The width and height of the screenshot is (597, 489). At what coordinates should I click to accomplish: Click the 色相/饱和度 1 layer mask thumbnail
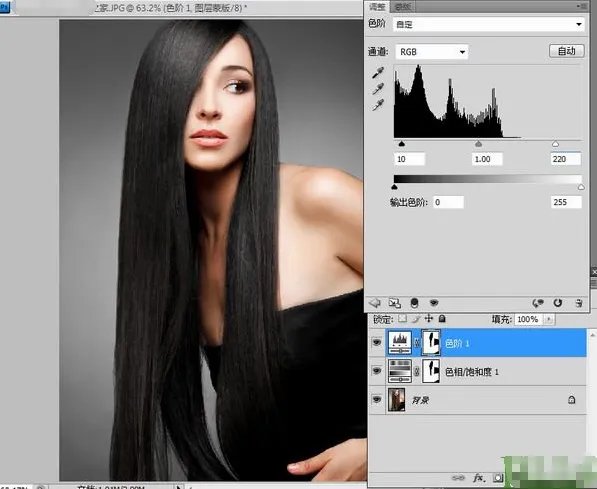[x=431, y=371]
